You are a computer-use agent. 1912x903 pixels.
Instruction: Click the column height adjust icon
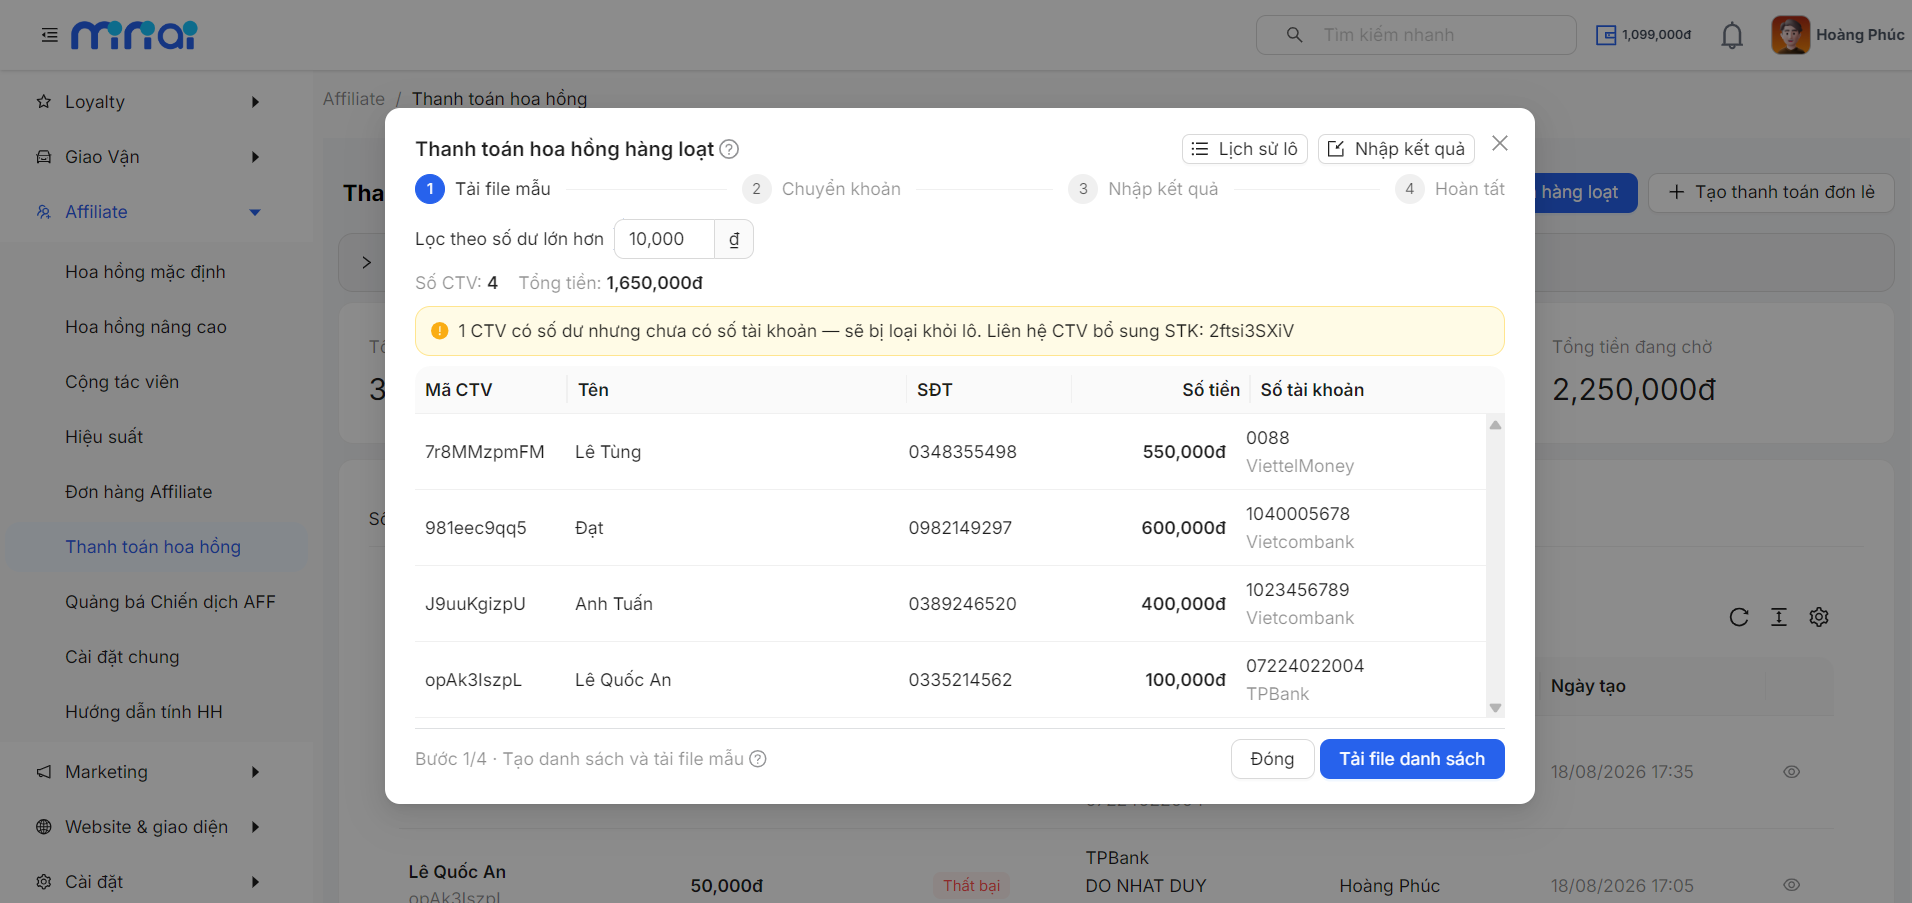(x=1779, y=617)
